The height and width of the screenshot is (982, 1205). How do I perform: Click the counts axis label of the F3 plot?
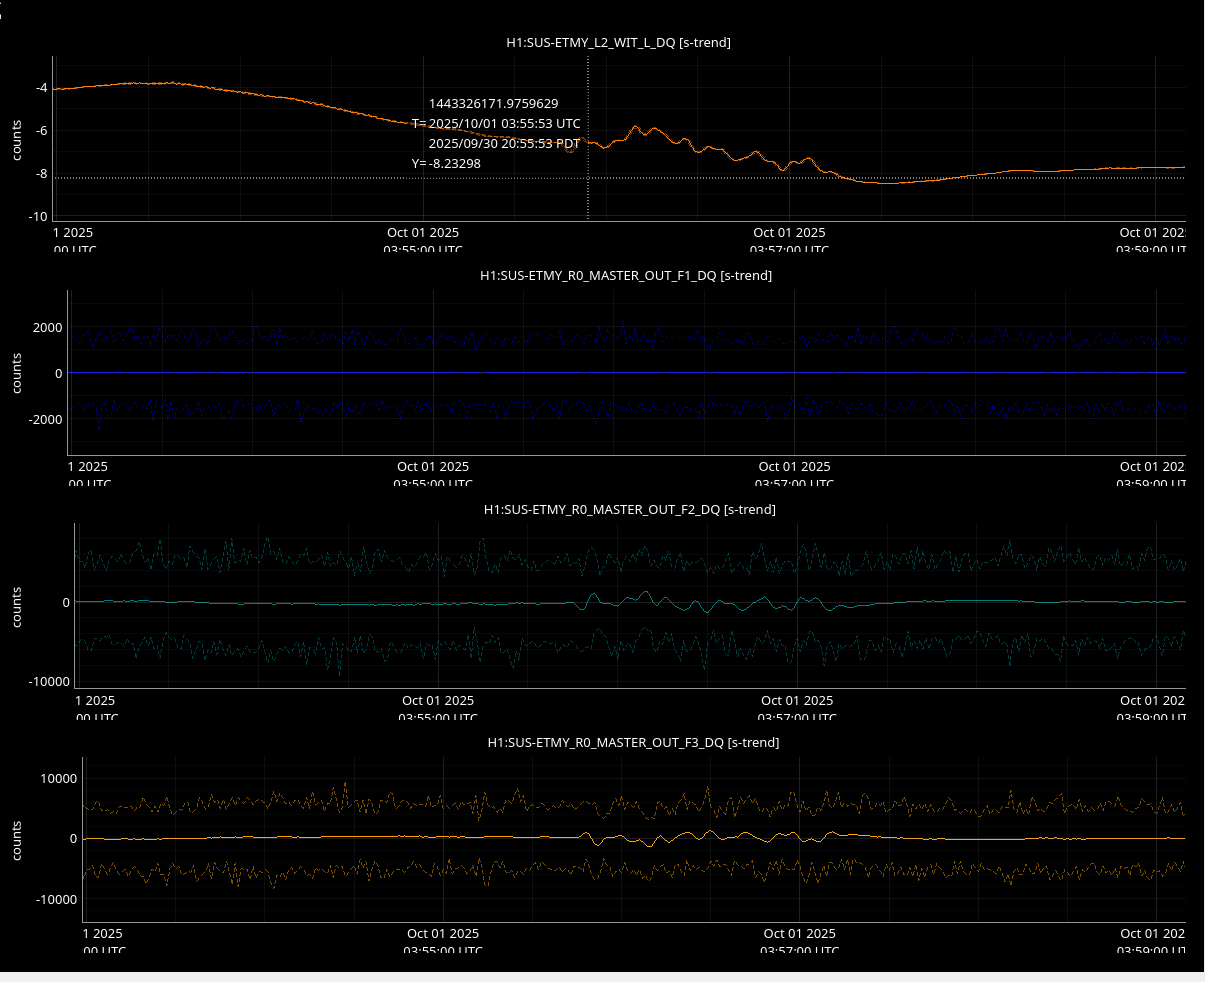pyautogui.click(x=17, y=840)
